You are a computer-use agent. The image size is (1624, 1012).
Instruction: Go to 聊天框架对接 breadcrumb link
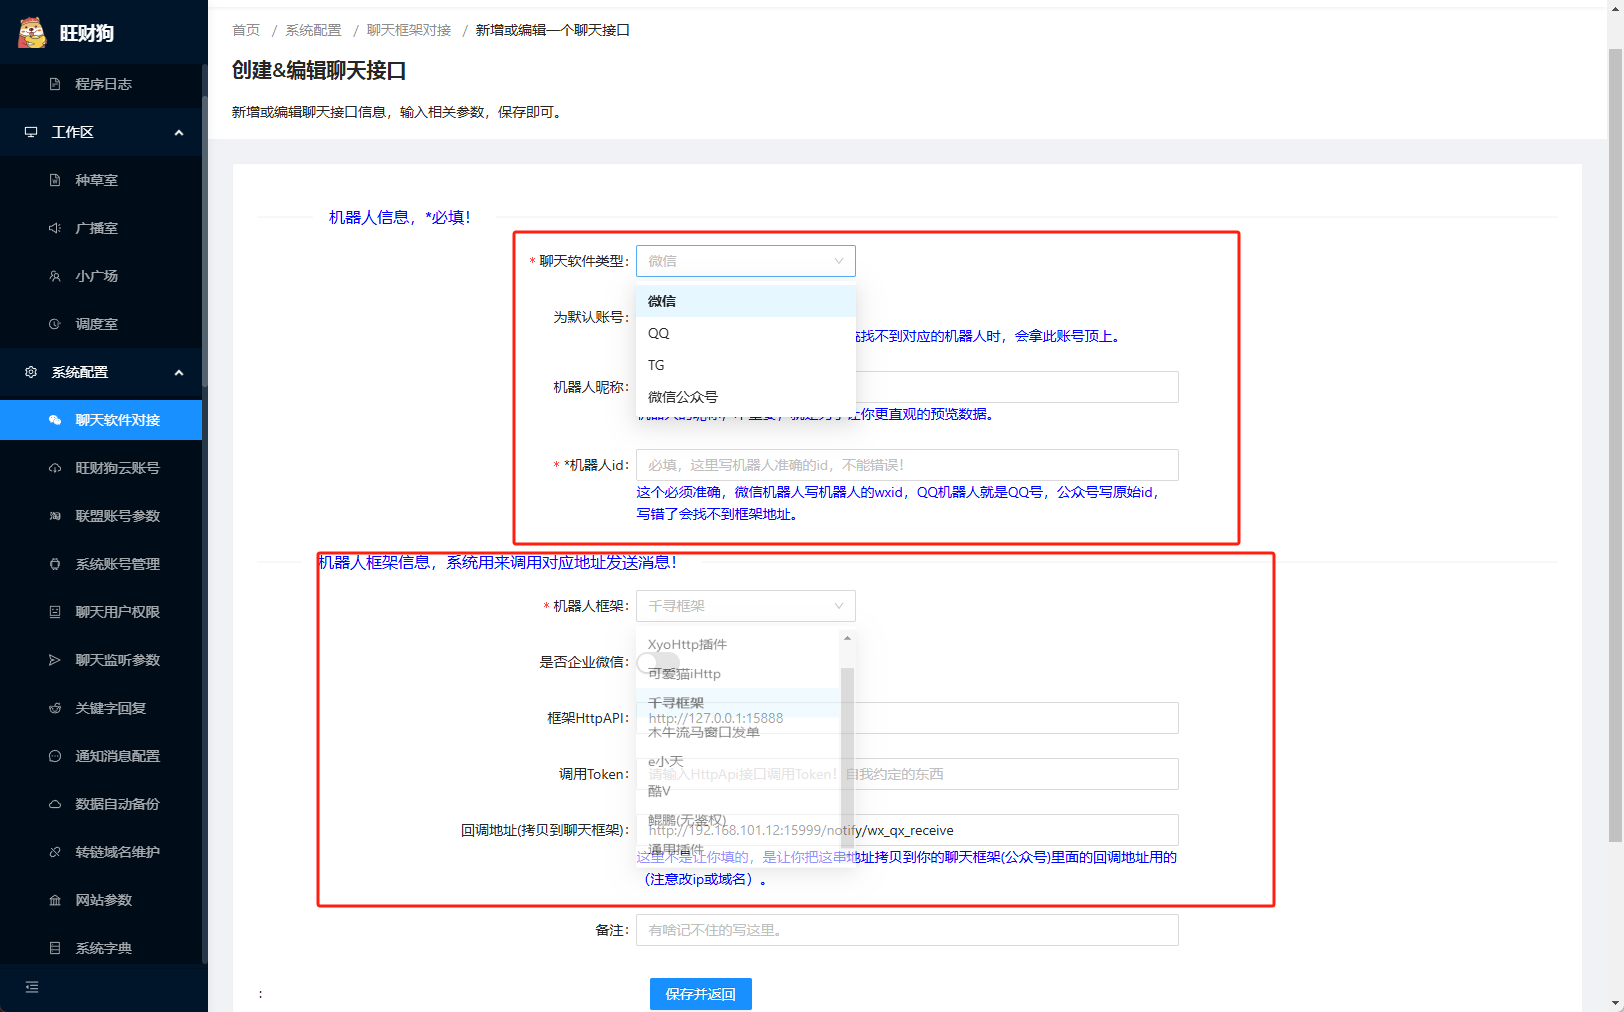409,30
